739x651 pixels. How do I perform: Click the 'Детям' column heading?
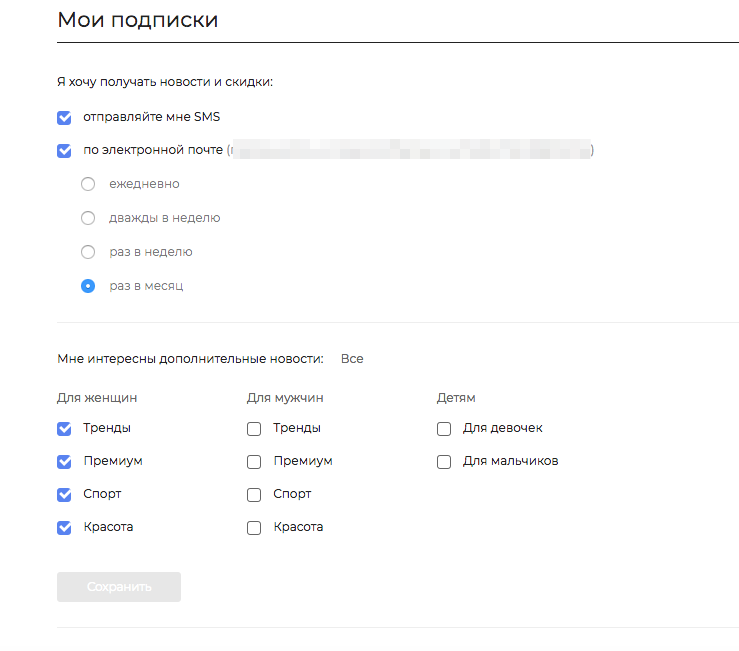[x=456, y=398]
